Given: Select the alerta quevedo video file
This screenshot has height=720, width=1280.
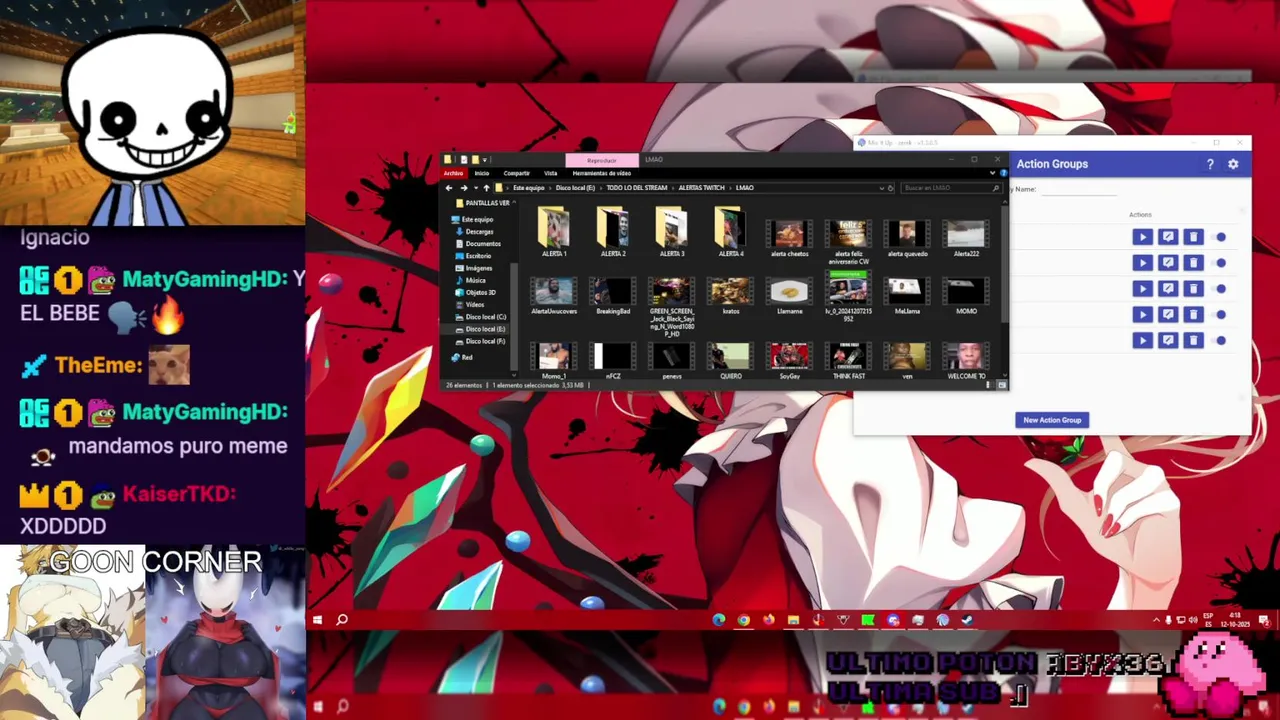Looking at the screenshot, I should click(x=908, y=237).
